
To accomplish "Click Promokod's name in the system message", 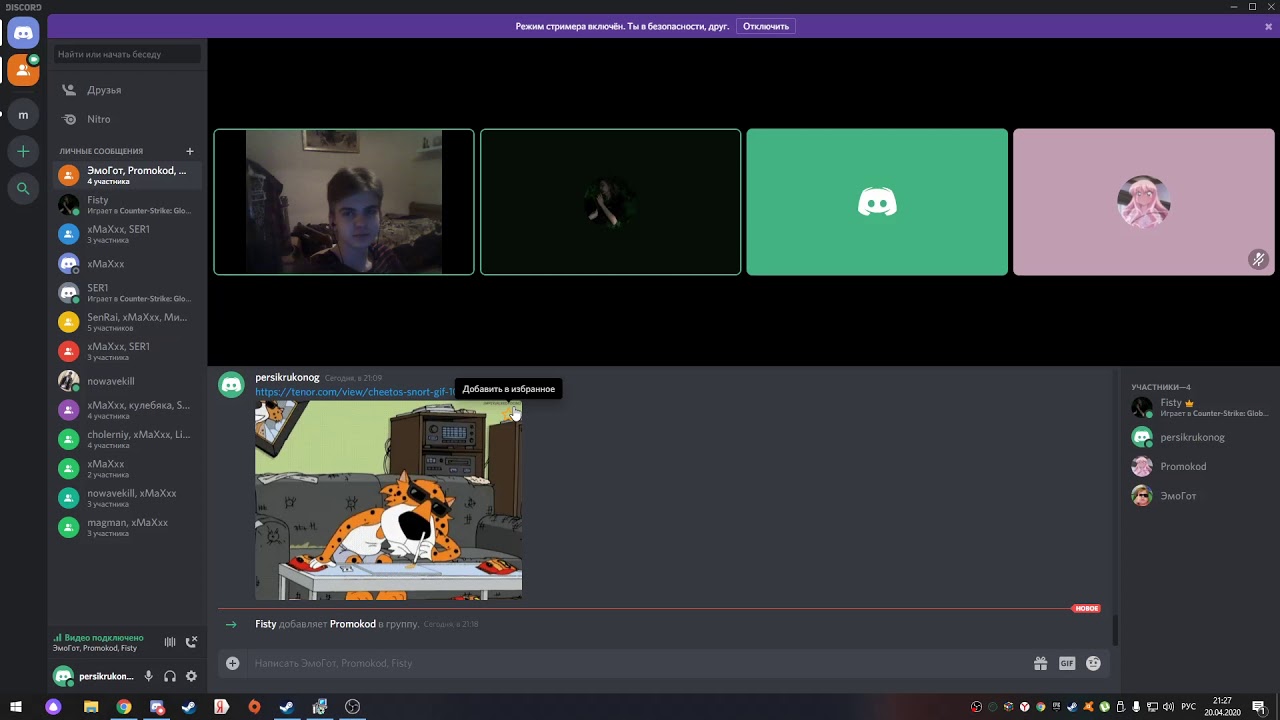I will point(352,624).
